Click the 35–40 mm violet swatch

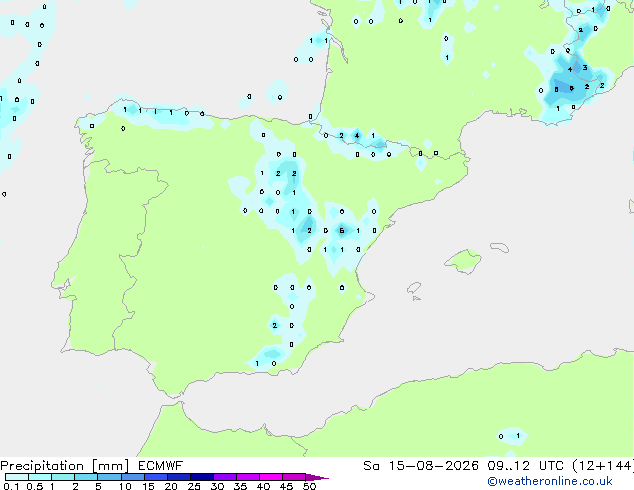[248, 477]
